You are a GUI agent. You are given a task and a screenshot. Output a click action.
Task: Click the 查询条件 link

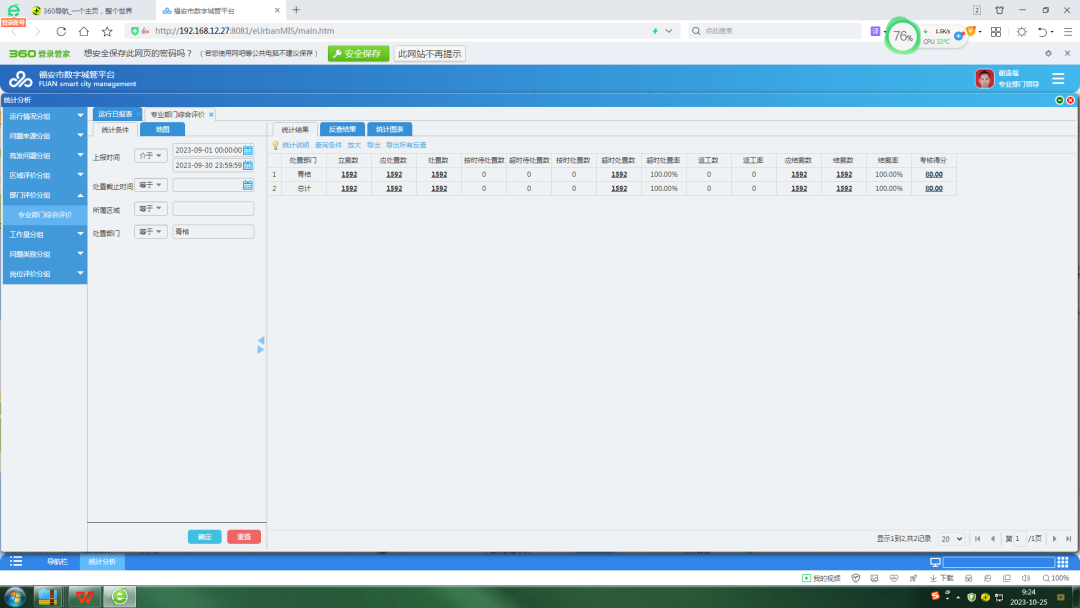(x=329, y=145)
